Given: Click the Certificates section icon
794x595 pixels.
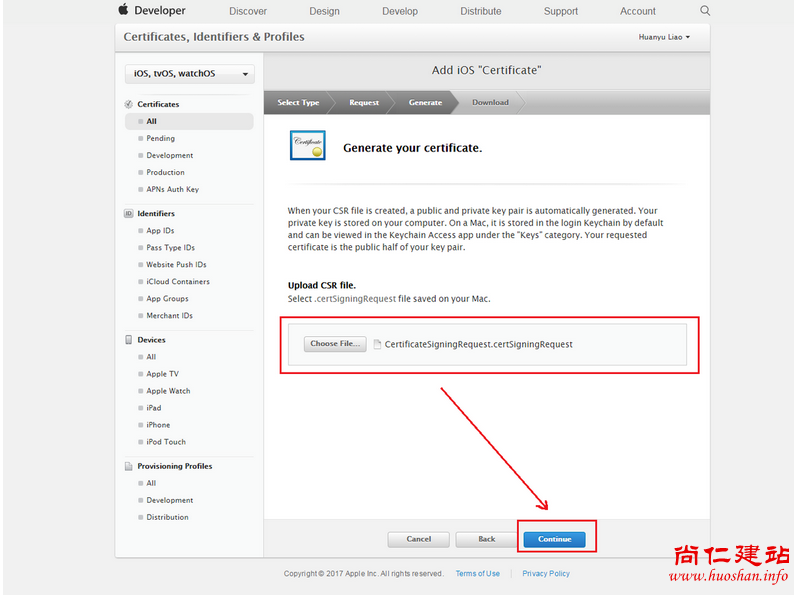Looking at the screenshot, I should pyautogui.click(x=128, y=104).
